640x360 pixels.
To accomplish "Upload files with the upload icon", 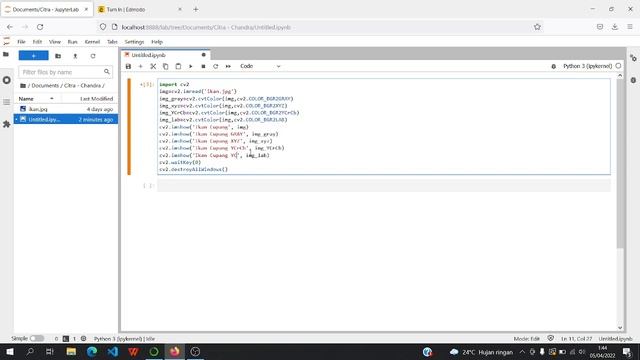I will pos(75,56).
